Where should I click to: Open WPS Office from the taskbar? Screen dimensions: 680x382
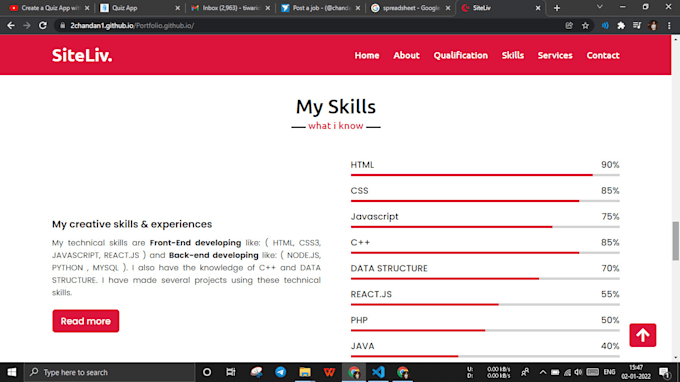tap(329, 372)
